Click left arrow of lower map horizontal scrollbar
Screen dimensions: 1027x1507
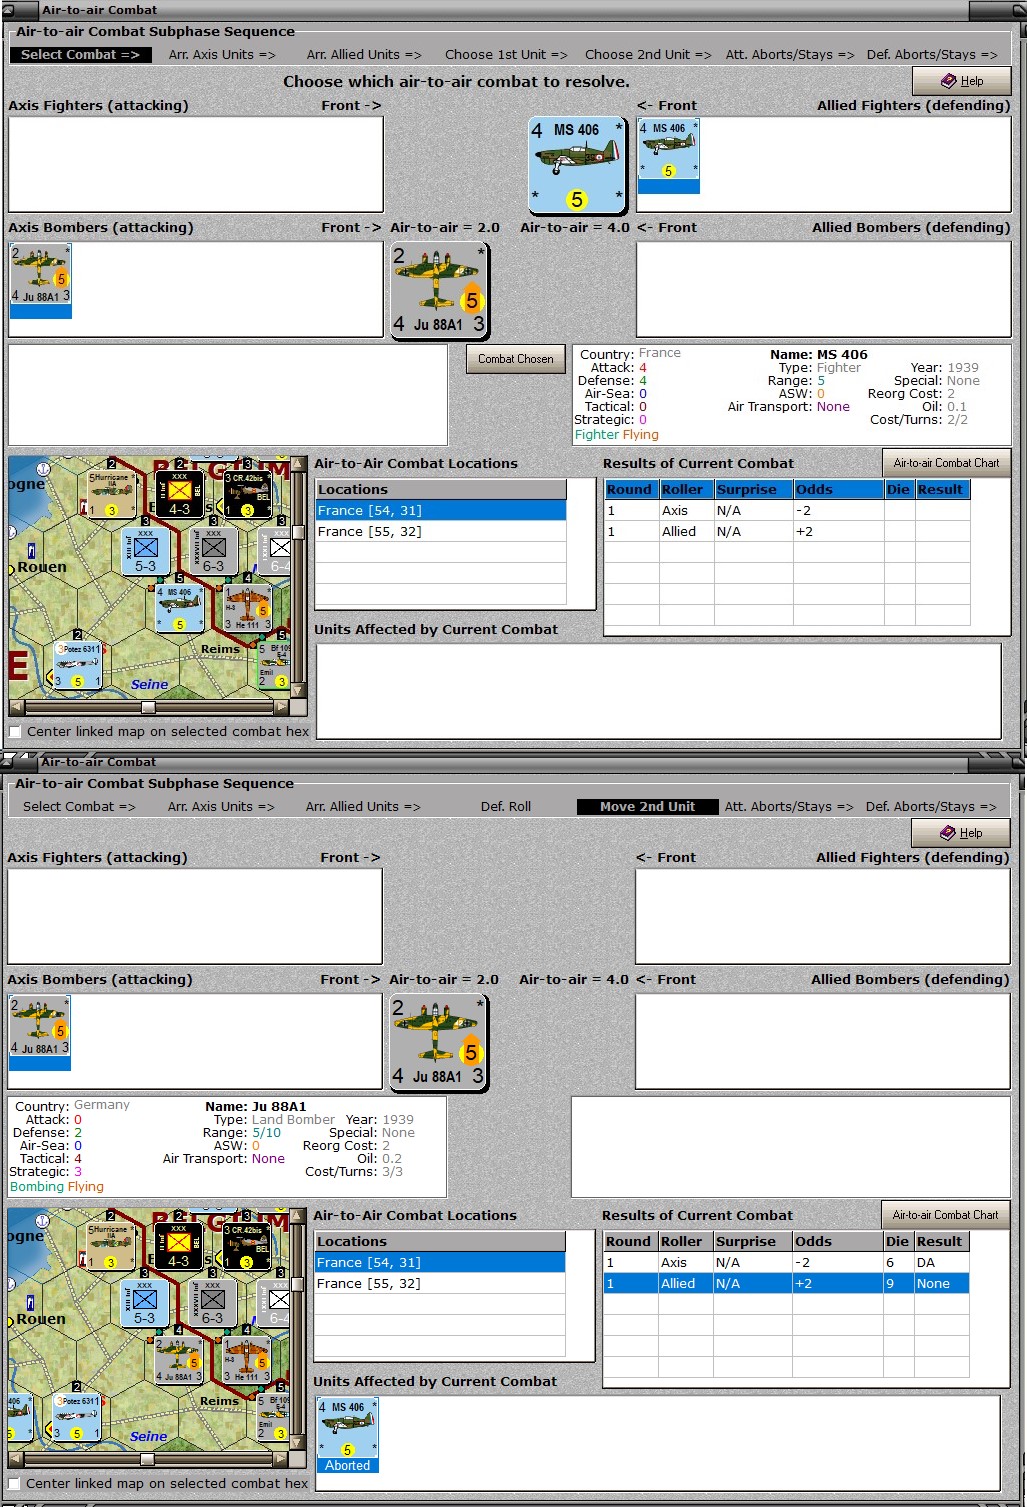[15, 1459]
